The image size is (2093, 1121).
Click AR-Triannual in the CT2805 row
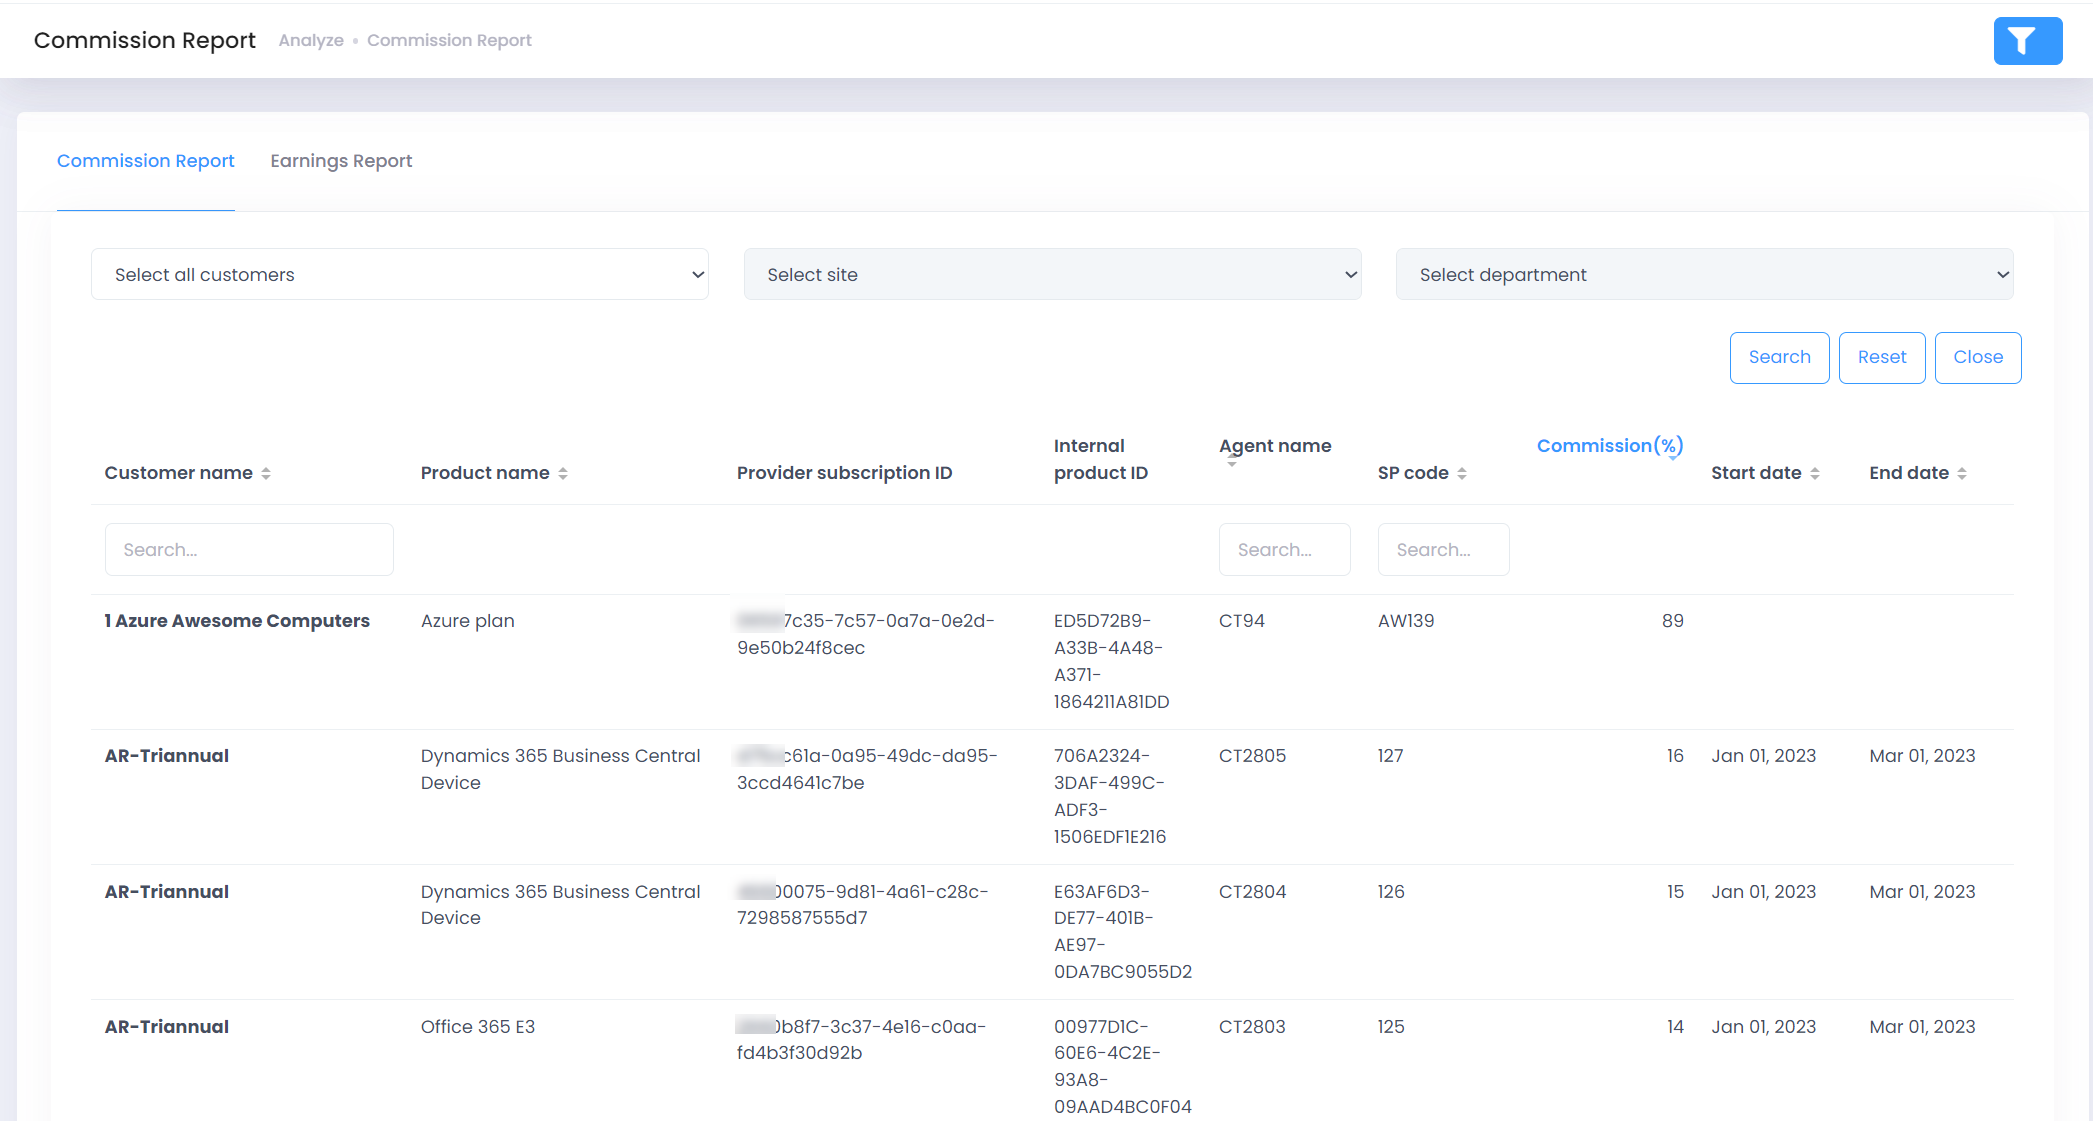(x=167, y=756)
